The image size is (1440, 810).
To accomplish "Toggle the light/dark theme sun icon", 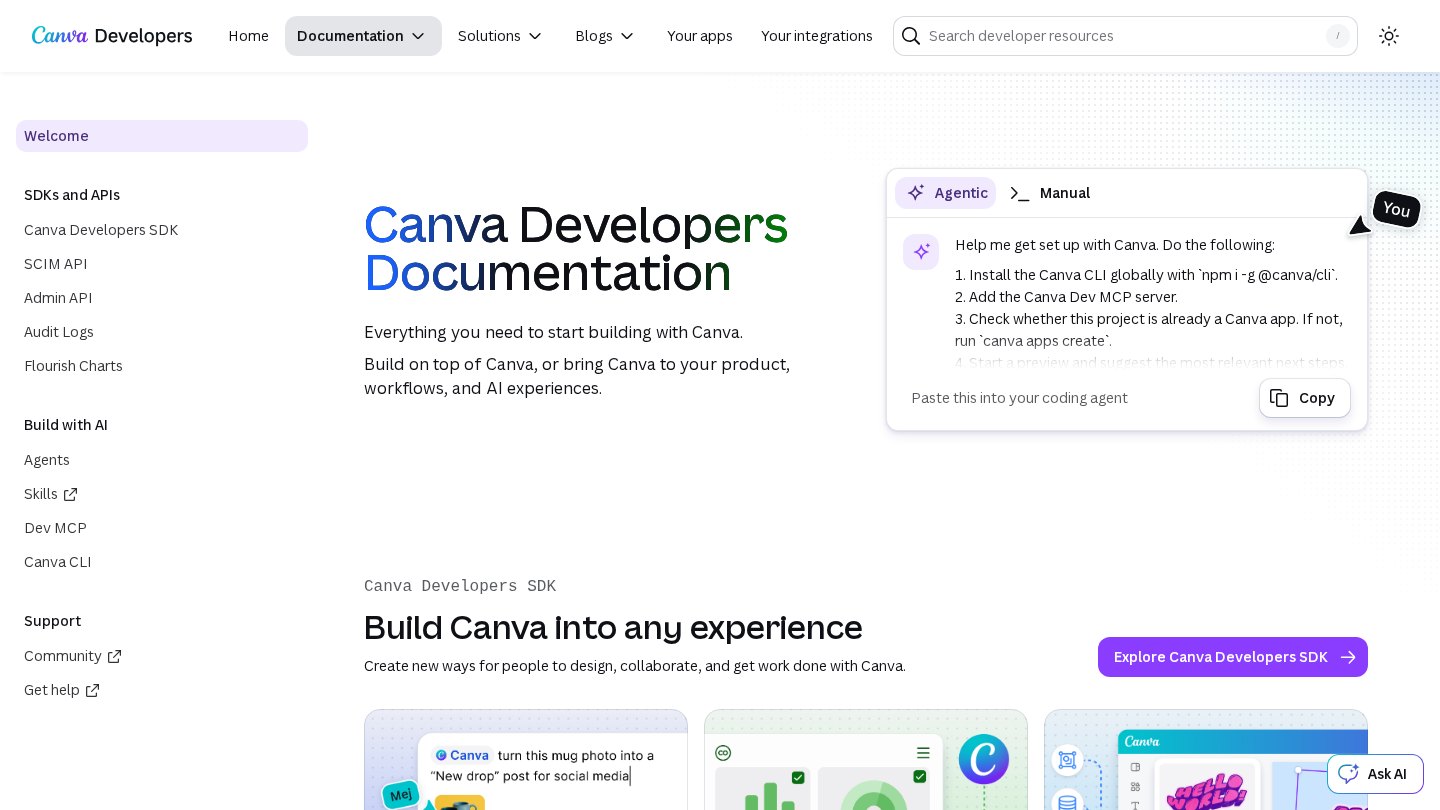I will click(x=1389, y=36).
